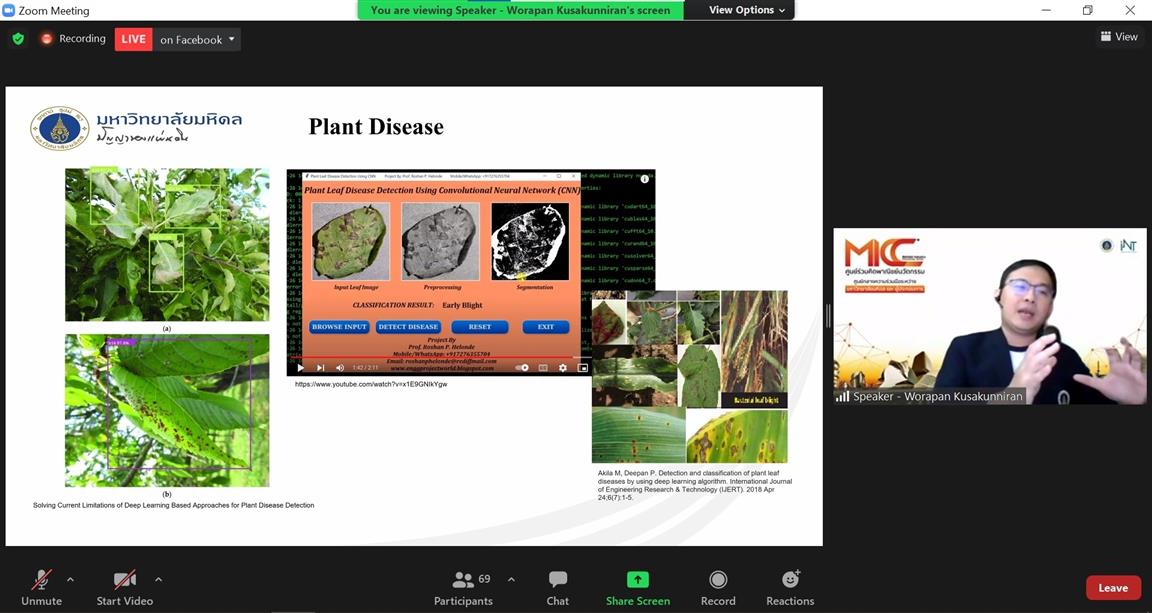Start recording with the Record button
This screenshot has width=1152, height=613.
(717, 588)
